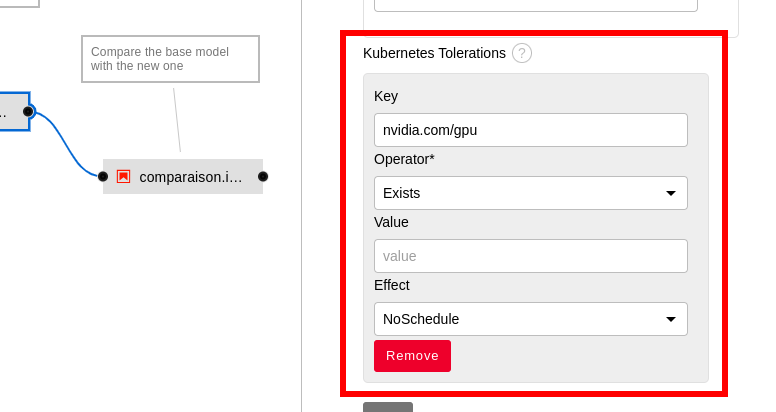Viewport: 776px width, 412px height.
Task: Select the highlighted blue node at left edge
Action: tap(12, 111)
